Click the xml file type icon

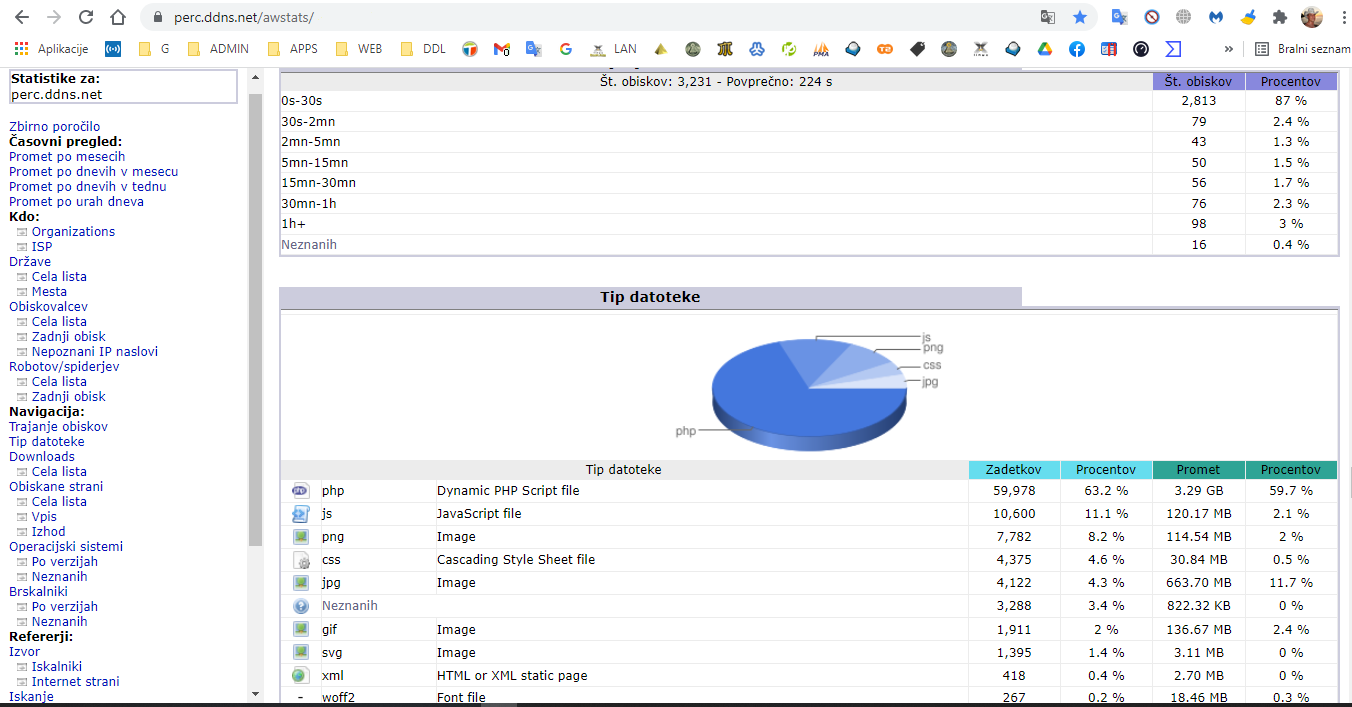(300, 675)
